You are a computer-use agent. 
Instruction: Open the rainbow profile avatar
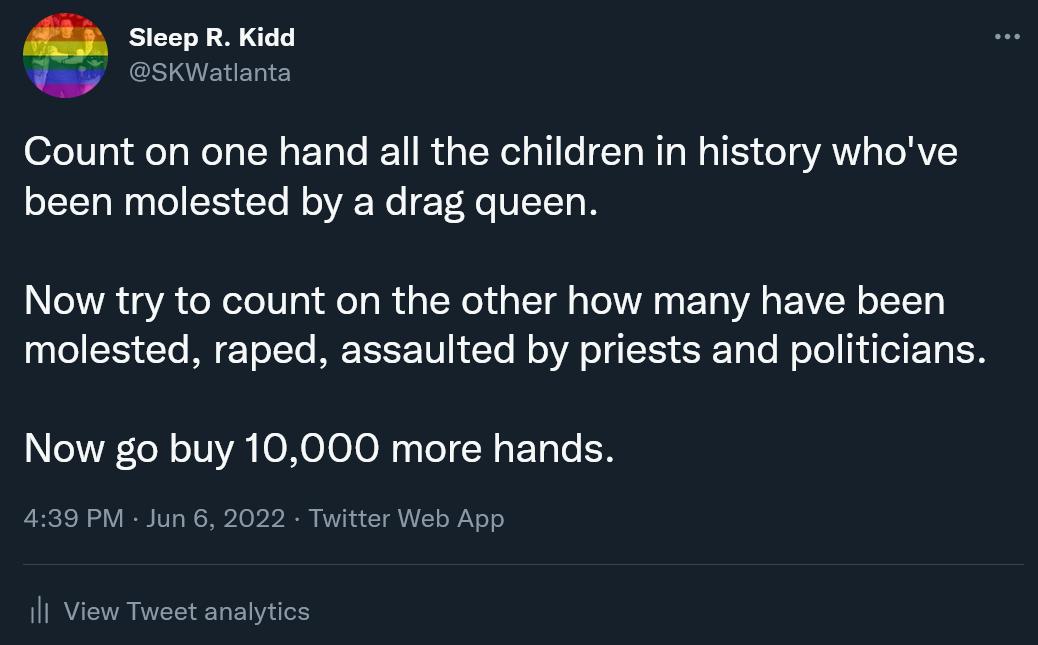(65, 56)
